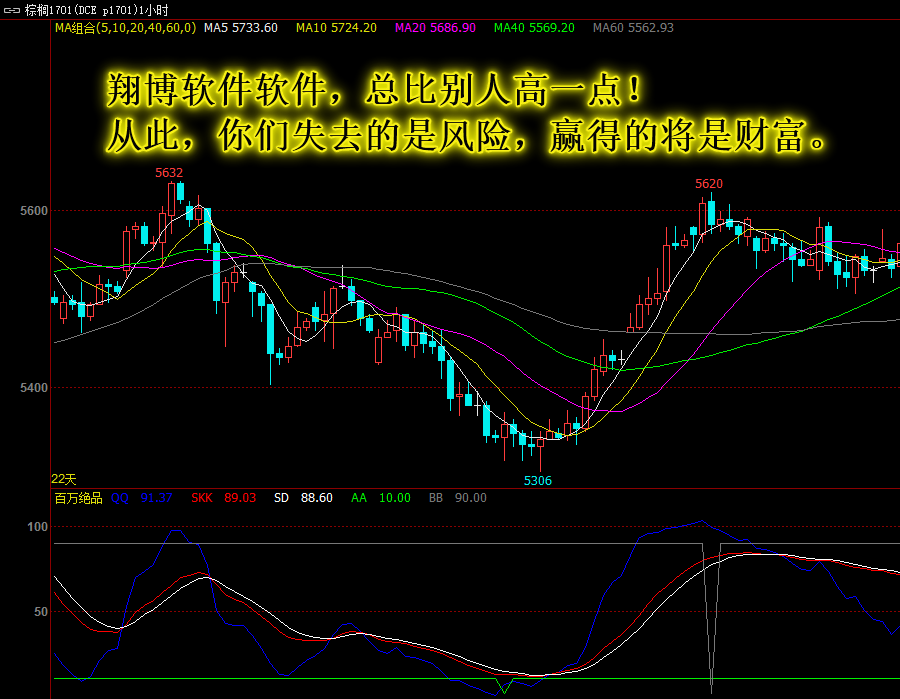Open the MA组合(5,10,20,40,60,0) indicator label

tap(125, 28)
